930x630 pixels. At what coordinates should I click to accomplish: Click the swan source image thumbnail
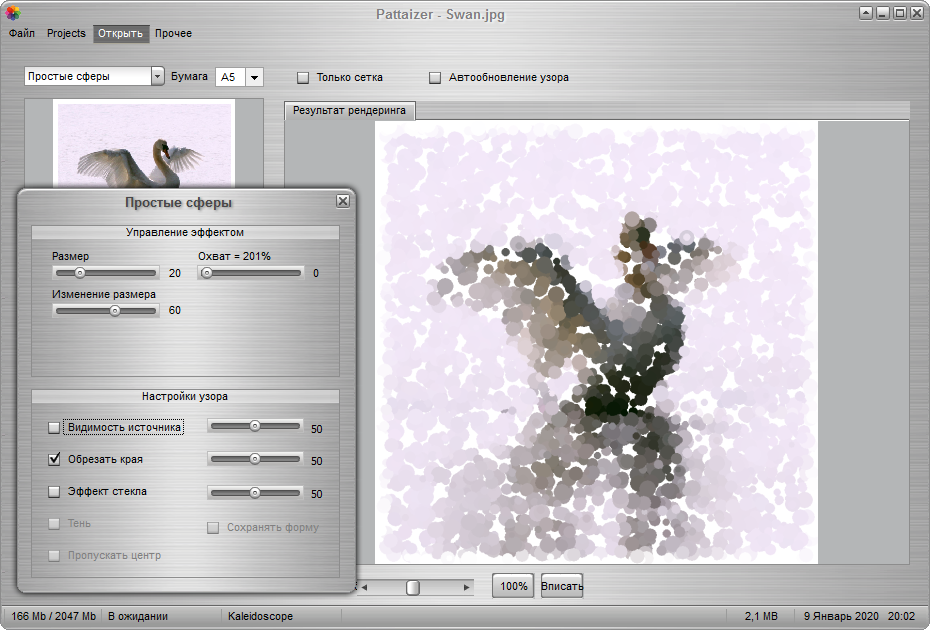[144, 144]
